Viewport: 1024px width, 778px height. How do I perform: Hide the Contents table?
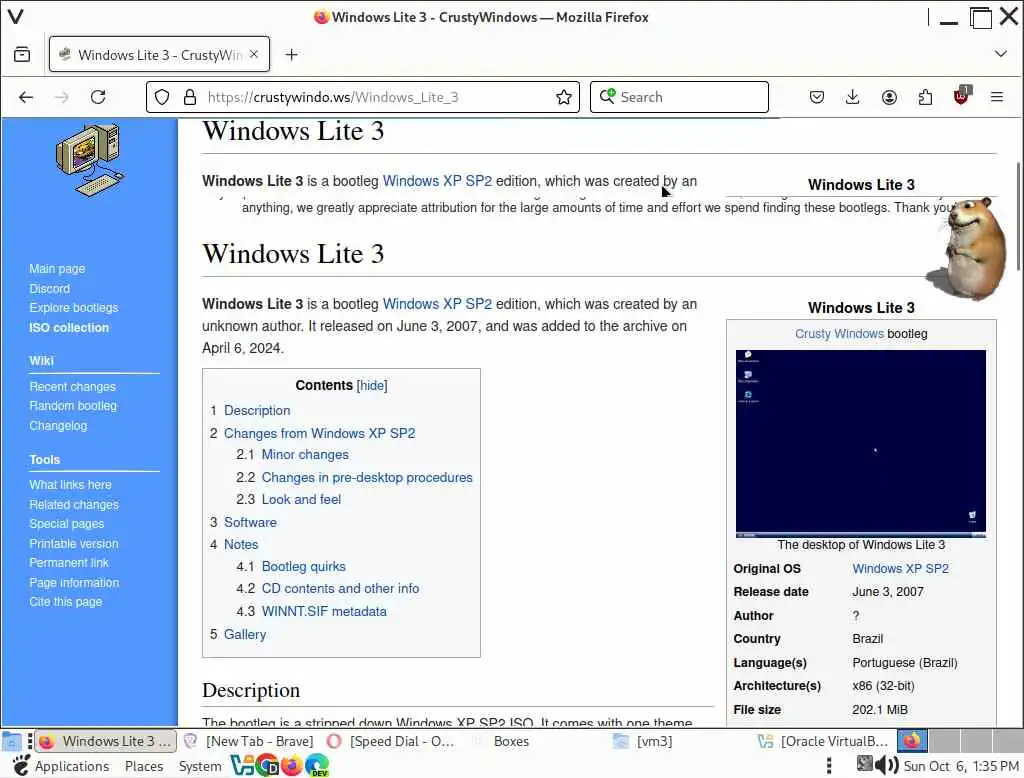(x=372, y=385)
